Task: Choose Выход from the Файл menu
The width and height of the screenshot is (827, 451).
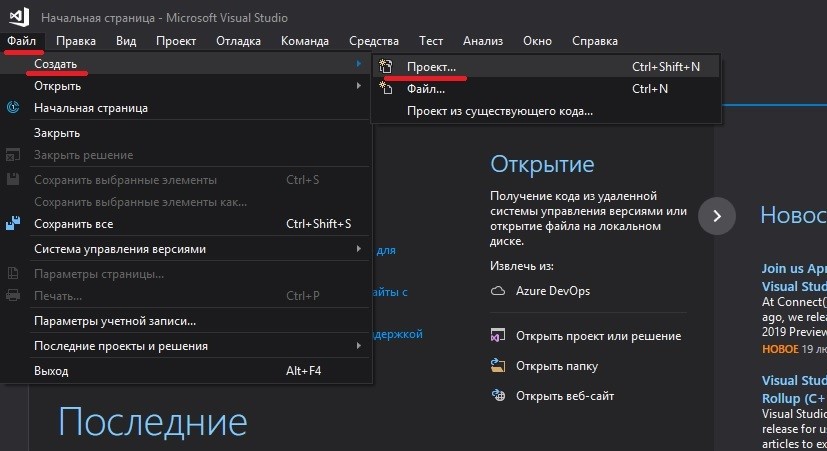Action: (51, 371)
